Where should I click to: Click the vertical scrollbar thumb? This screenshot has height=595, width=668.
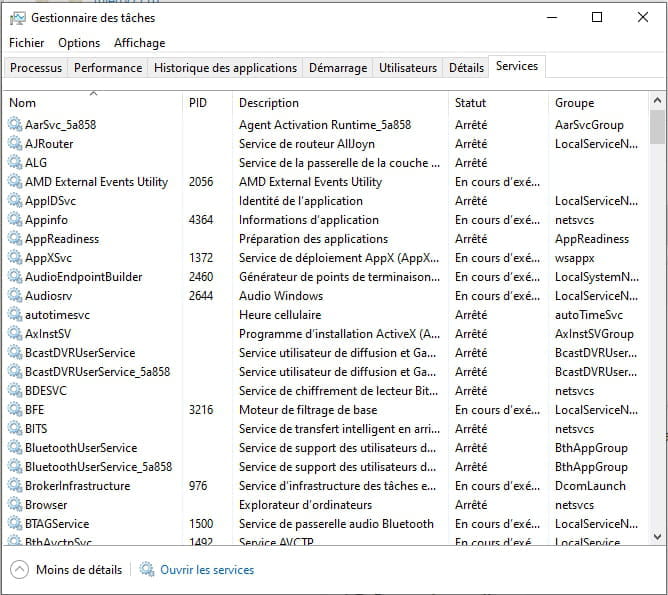tap(657, 126)
